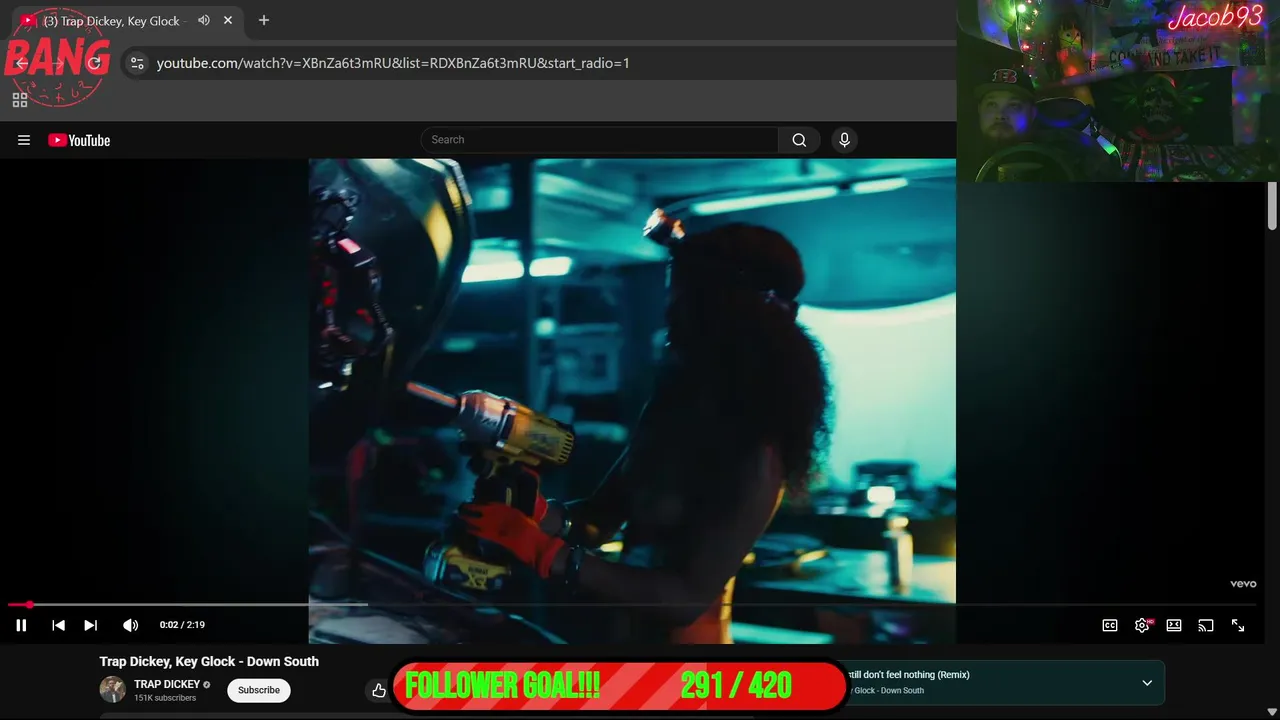Exit full screen view
This screenshot has height=720, width=1280.
[x=1238, y=625]
